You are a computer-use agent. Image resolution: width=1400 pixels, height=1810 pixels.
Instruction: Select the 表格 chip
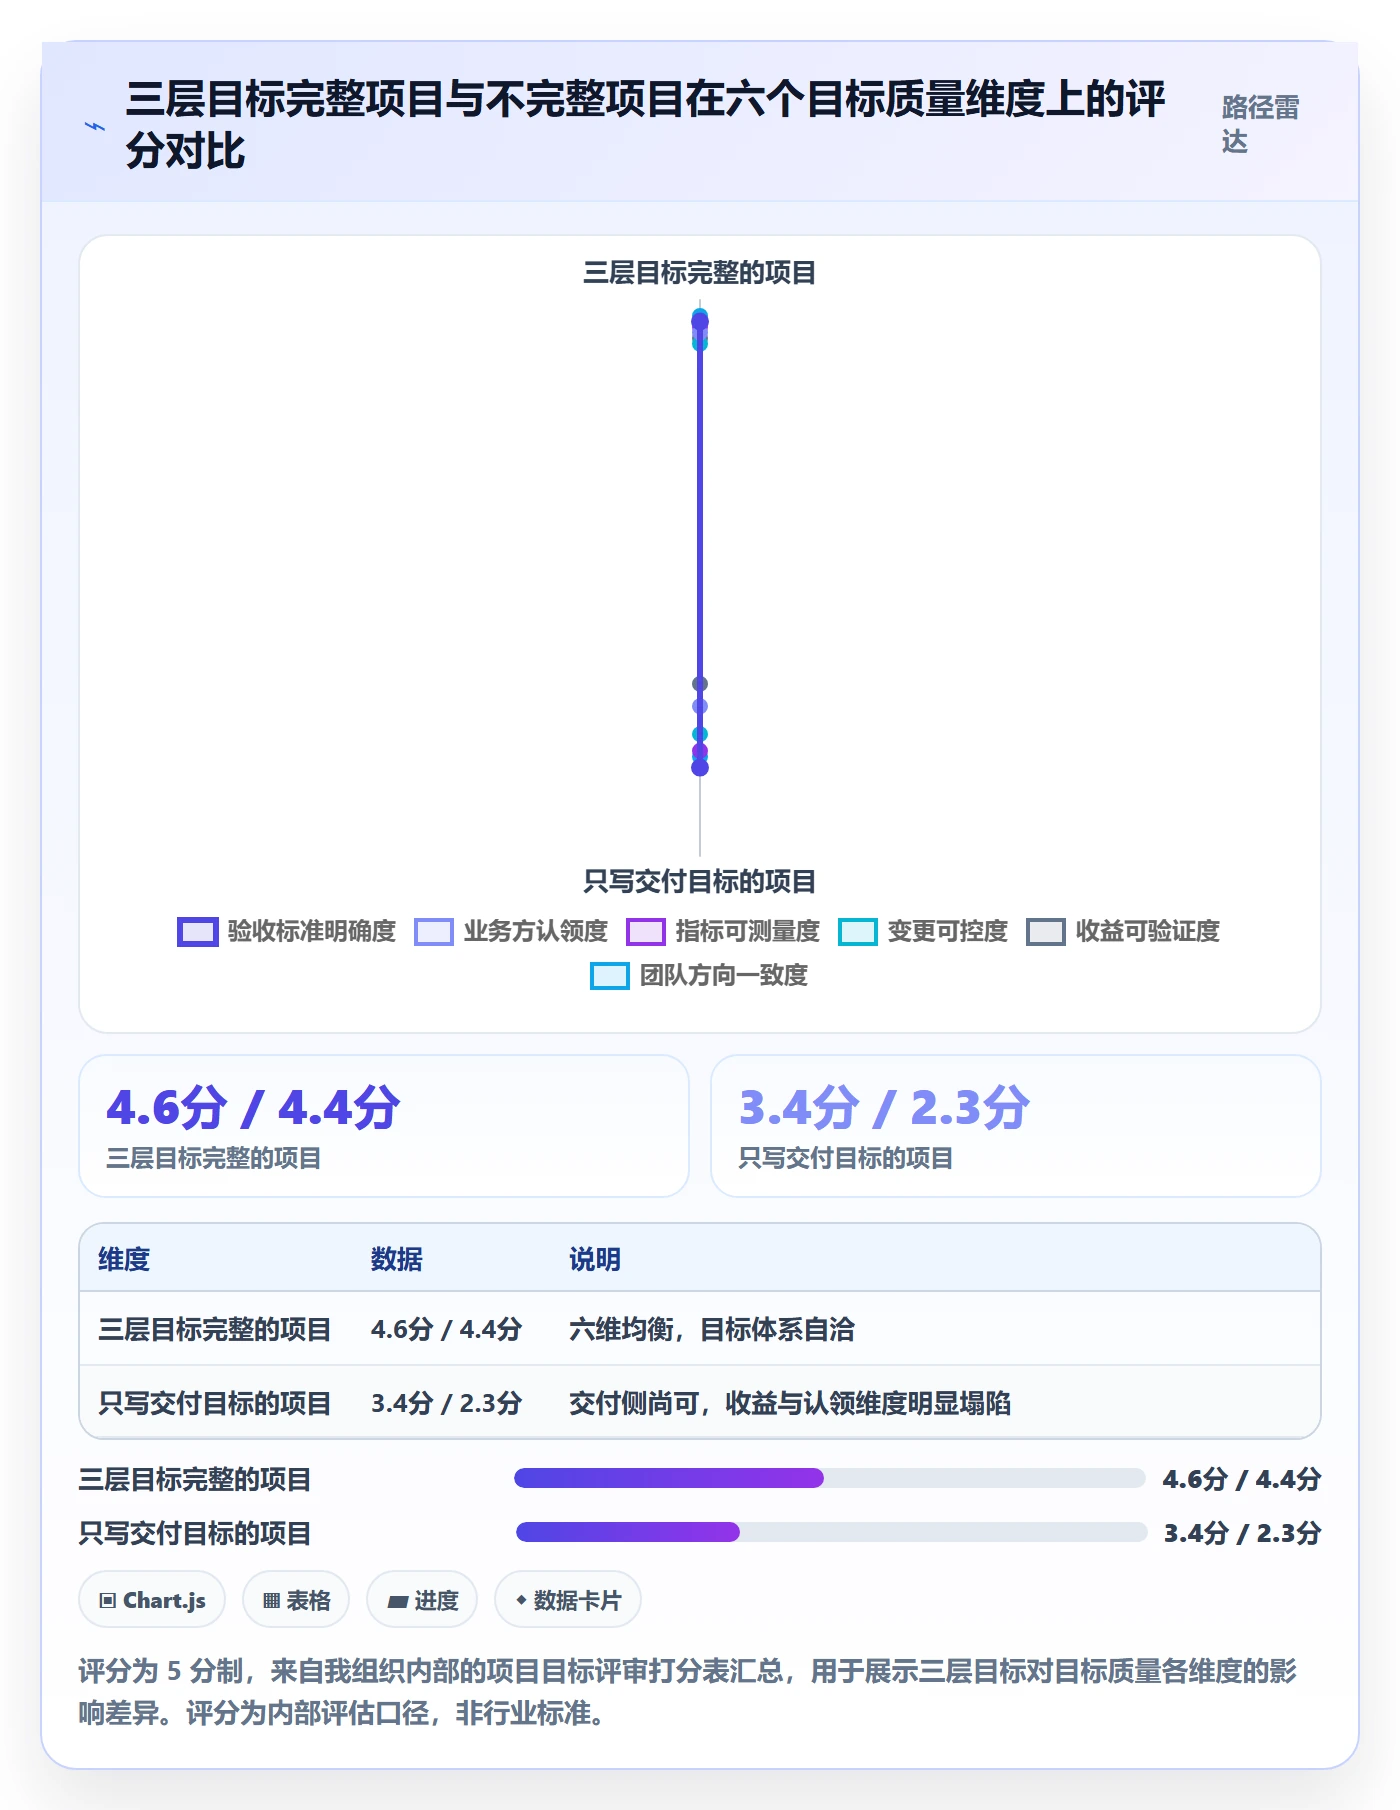[x=296, y=1600]
